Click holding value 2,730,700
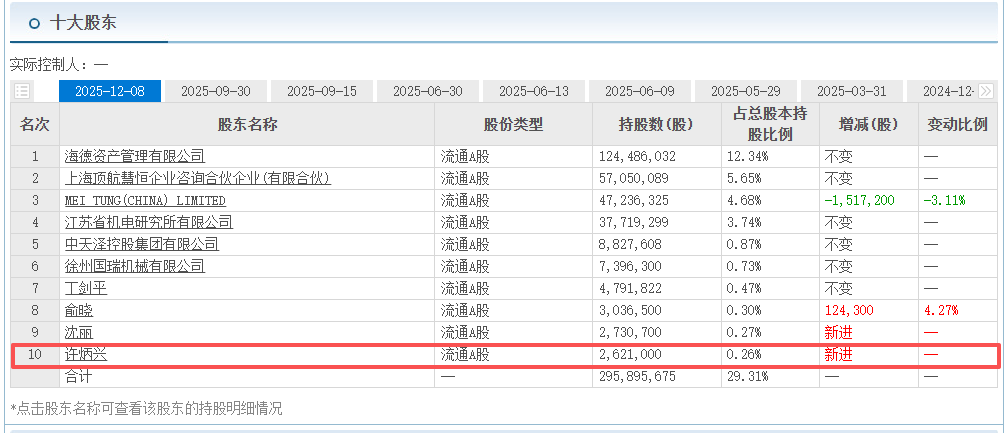The image size is (1005, 433). (x=630, y=332)
